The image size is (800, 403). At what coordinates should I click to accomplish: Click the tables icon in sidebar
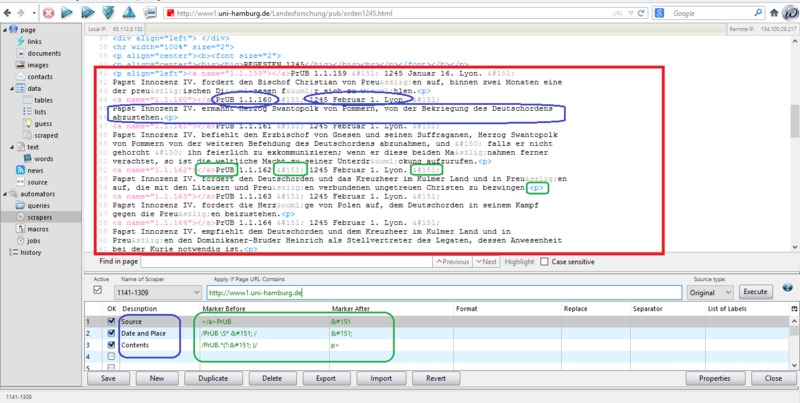coord(28,100)
